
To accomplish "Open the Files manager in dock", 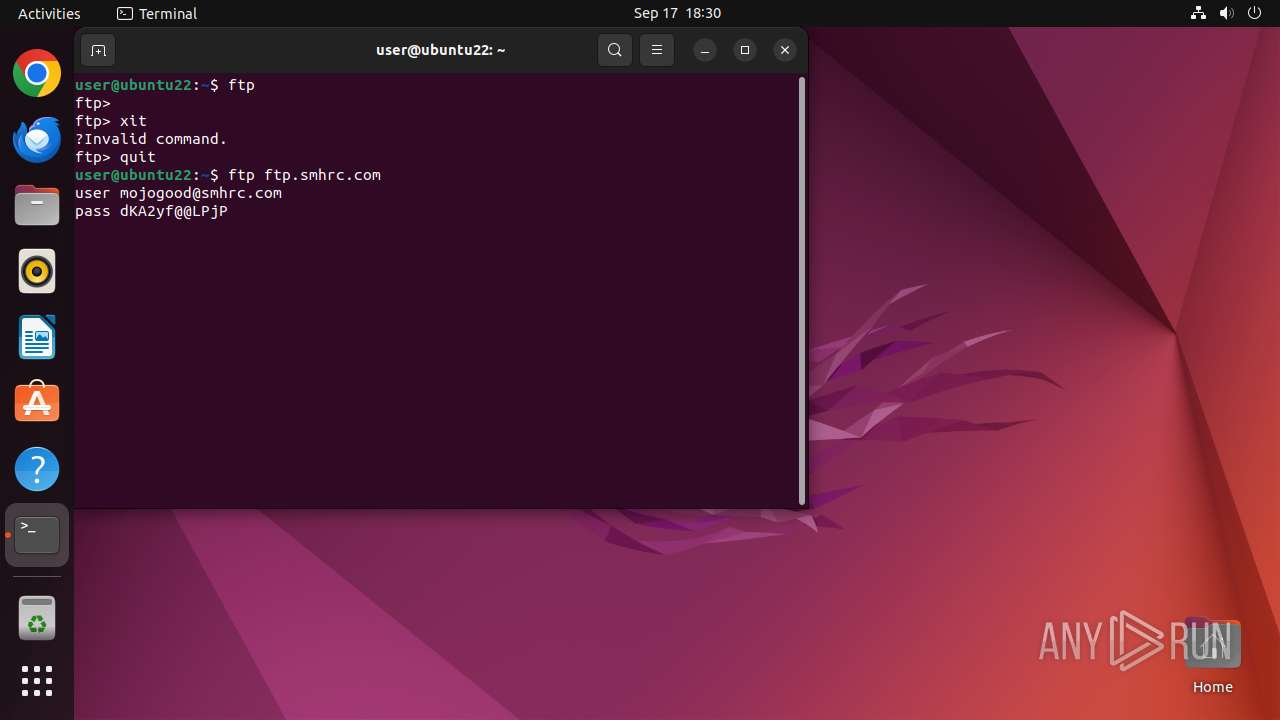I will pos(37,205).
